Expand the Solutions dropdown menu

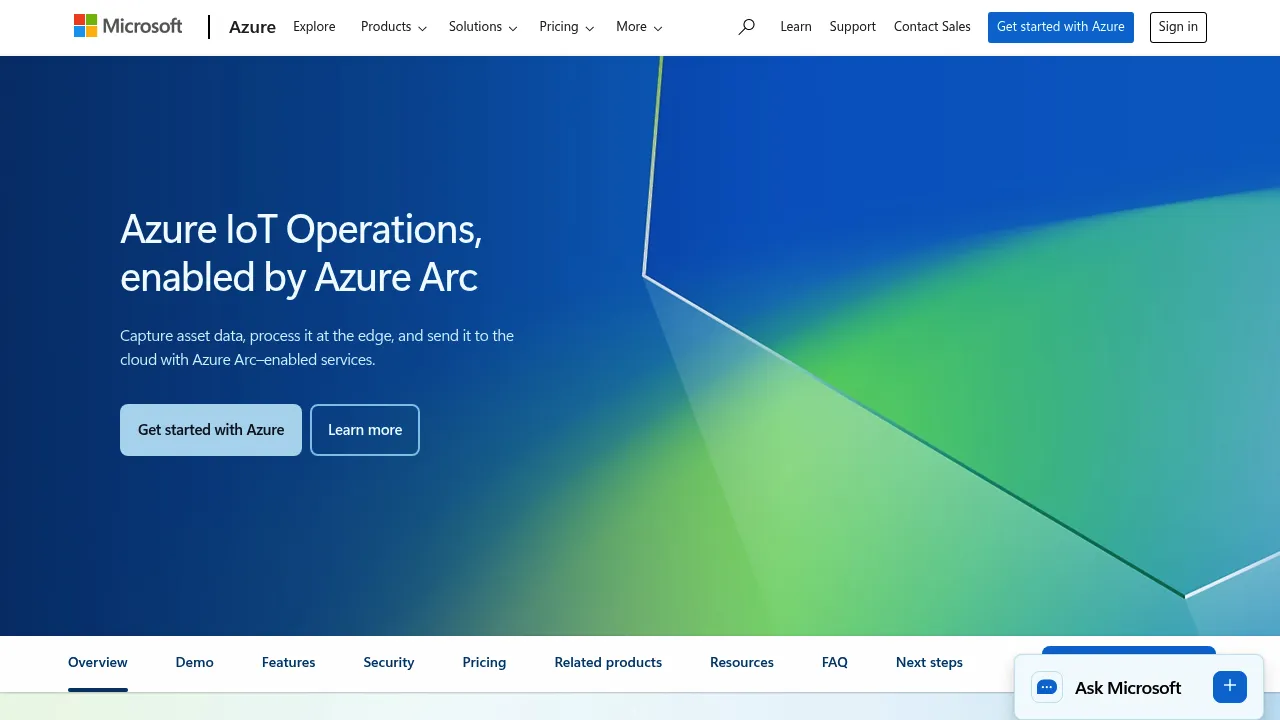pos(483,27)
